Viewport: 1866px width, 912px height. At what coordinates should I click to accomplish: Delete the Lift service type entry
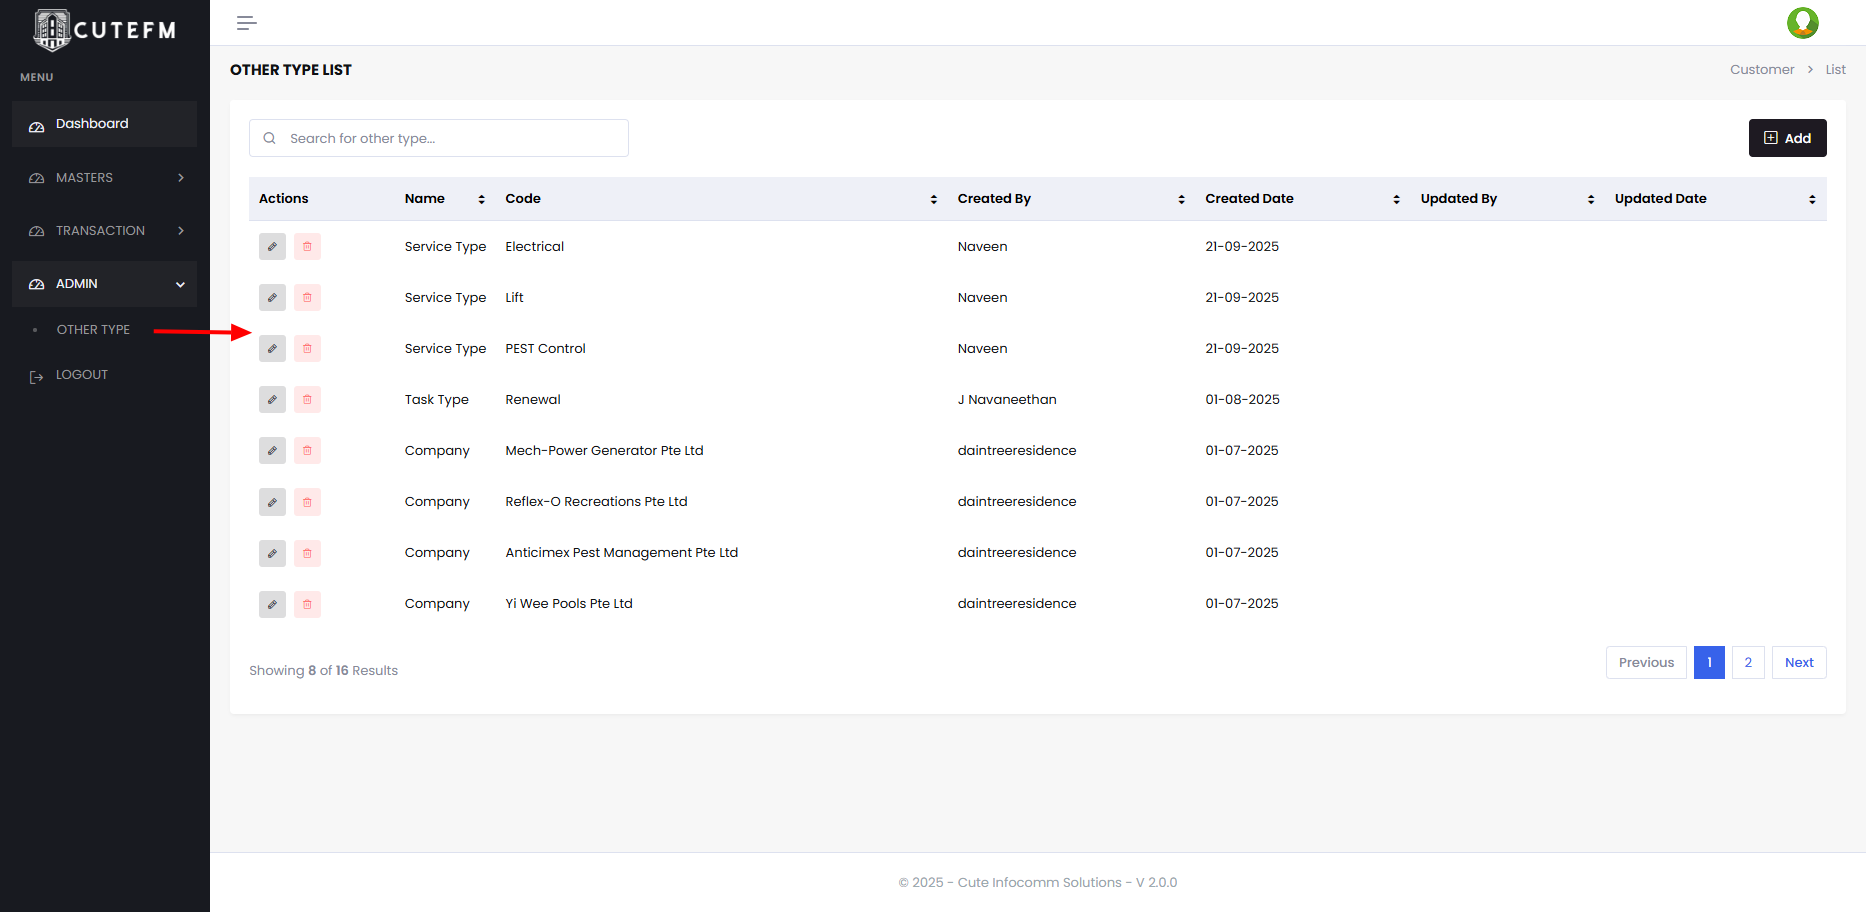[307, 298]
